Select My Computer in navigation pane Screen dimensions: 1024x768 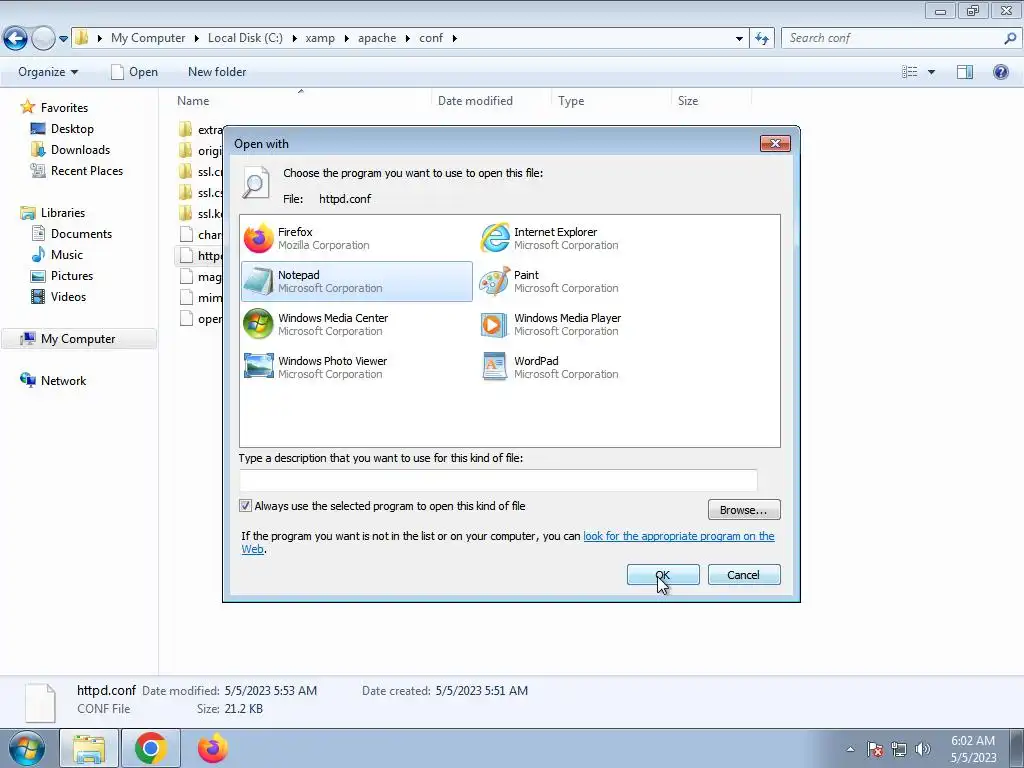(78, 339)
